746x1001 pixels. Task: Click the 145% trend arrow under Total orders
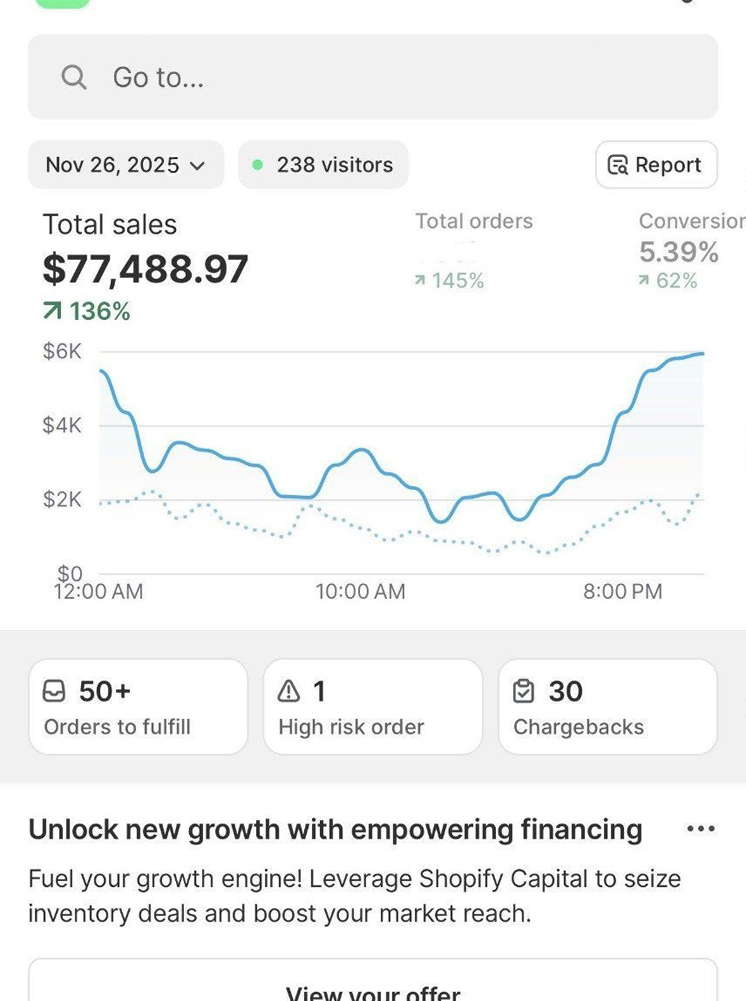tap(420, 281)
